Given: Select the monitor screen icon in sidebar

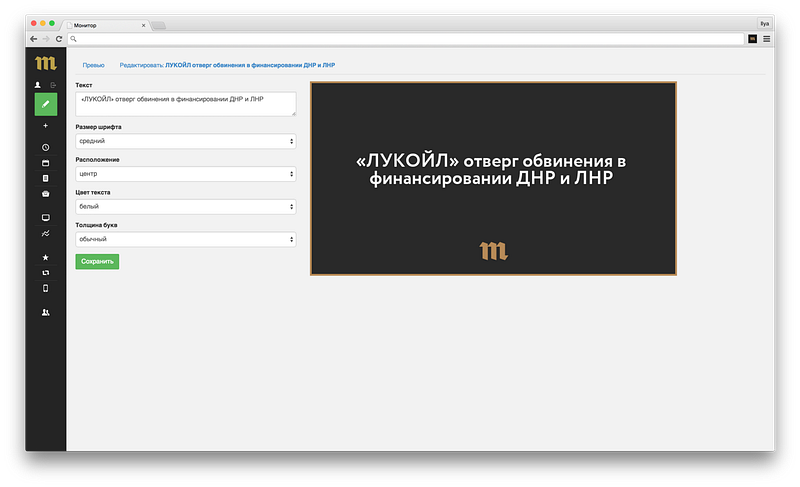Looking at the screenshot, I should click(x=45, y=218).
